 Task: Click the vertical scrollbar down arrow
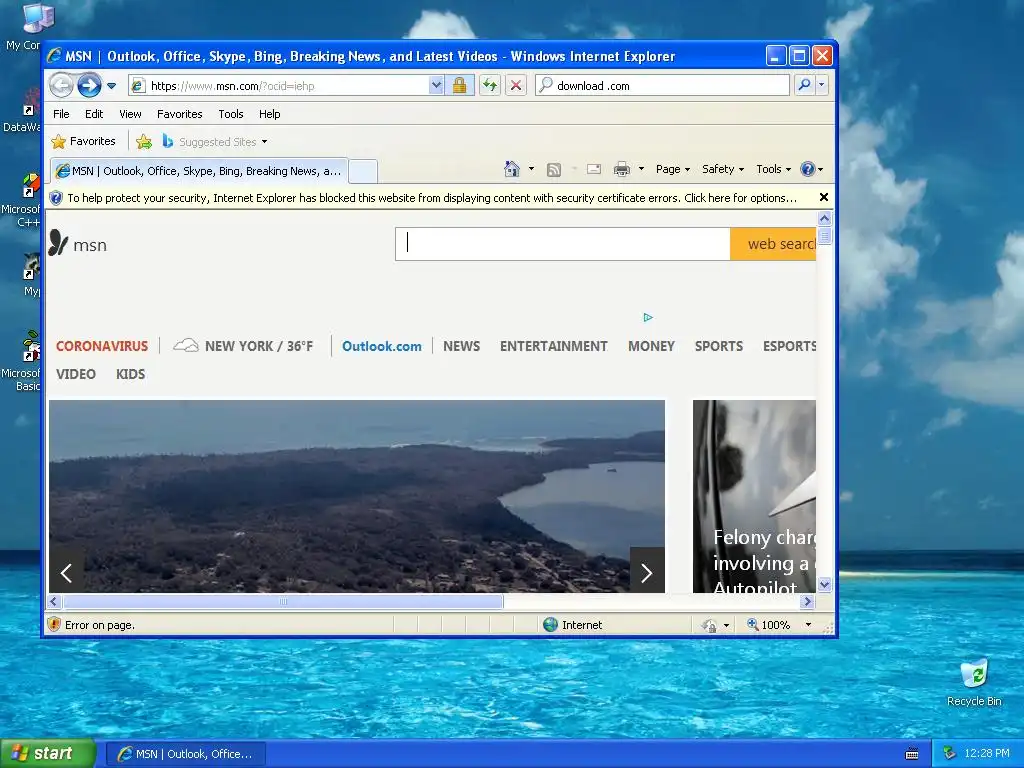(x=824, y=584)
